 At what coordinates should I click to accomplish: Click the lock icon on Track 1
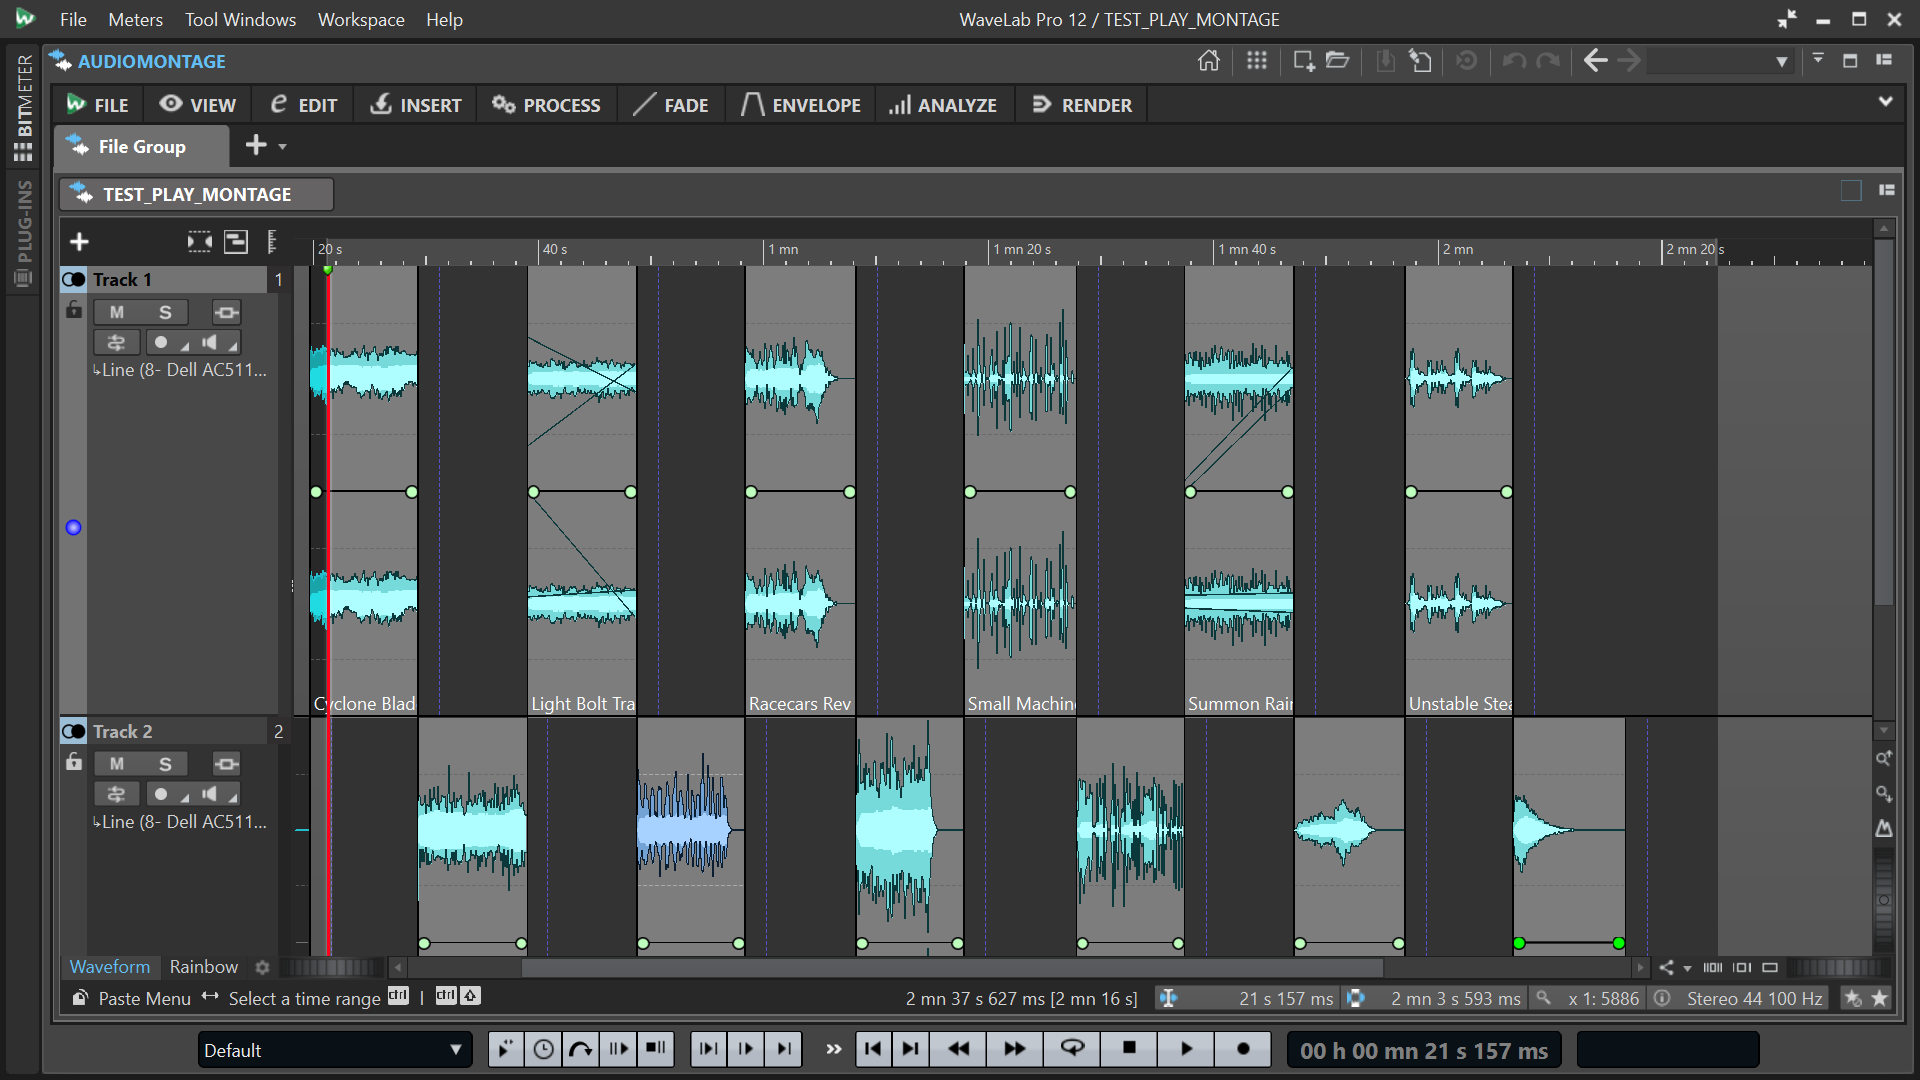point(73,311)
